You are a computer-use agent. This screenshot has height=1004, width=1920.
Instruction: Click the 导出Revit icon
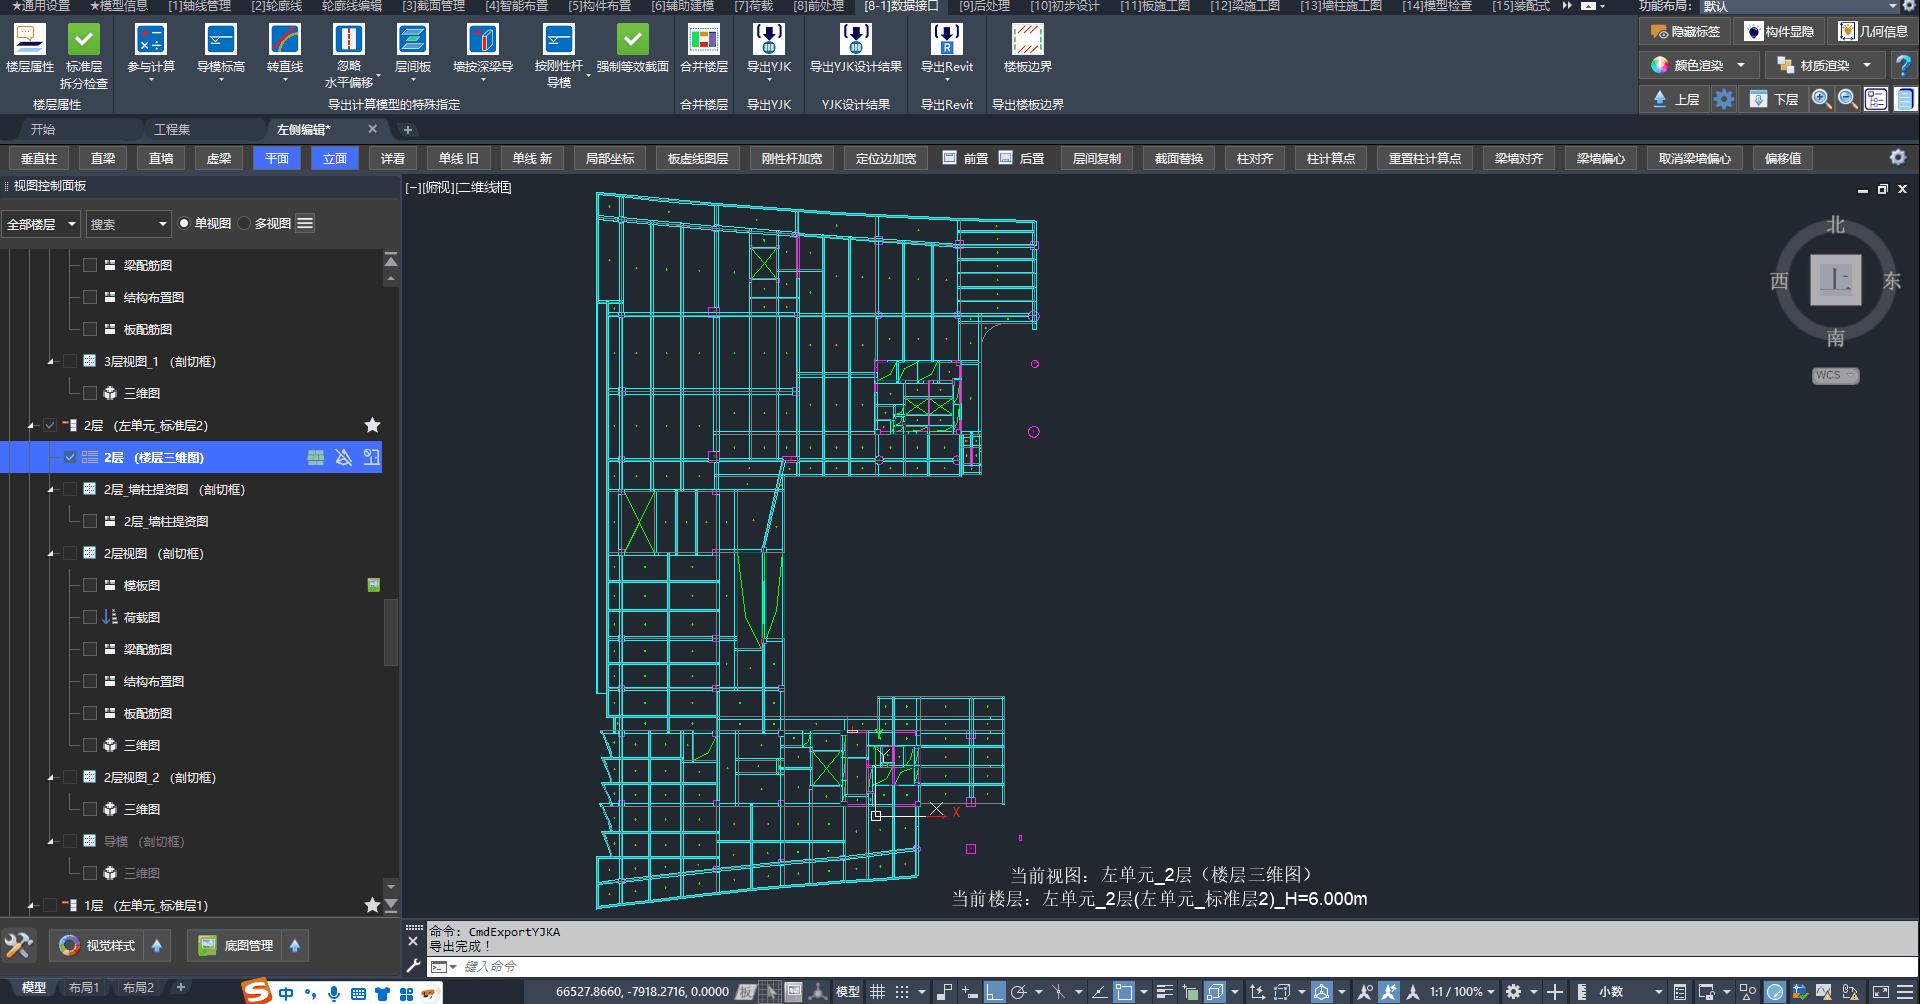pos(946,40)
